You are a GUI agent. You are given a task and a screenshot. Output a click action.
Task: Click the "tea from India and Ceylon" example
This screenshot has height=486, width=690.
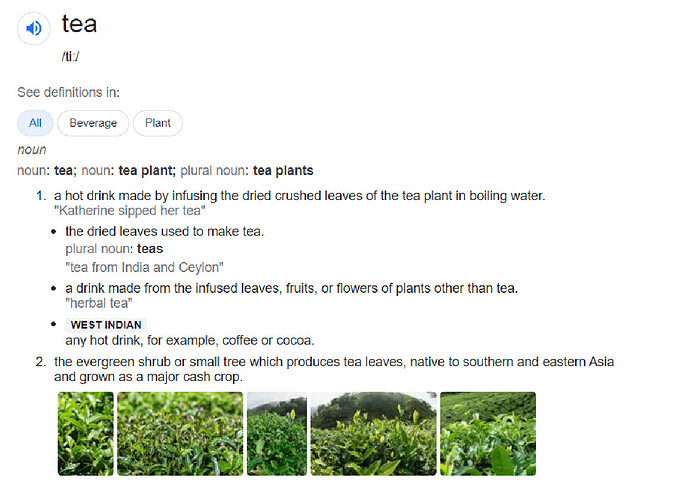144,266
